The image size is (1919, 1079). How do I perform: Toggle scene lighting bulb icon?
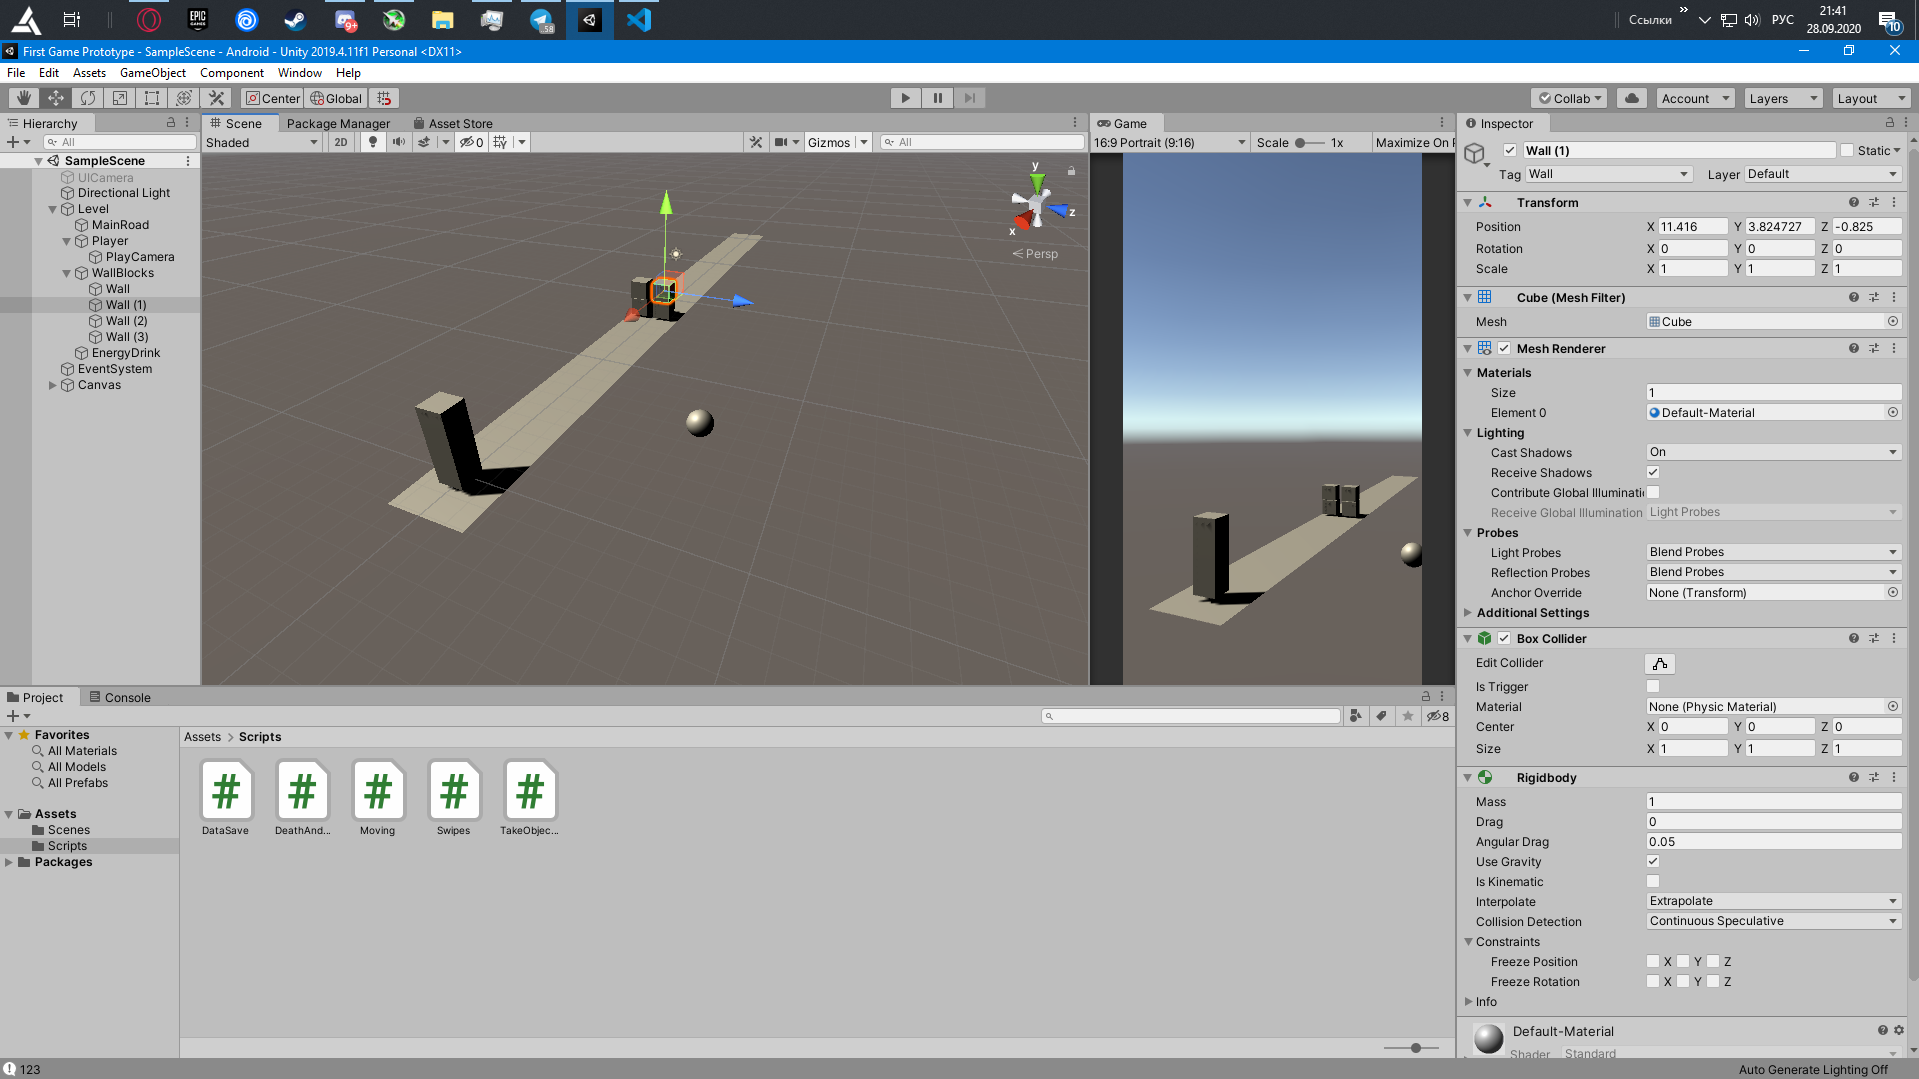point(373,142)
